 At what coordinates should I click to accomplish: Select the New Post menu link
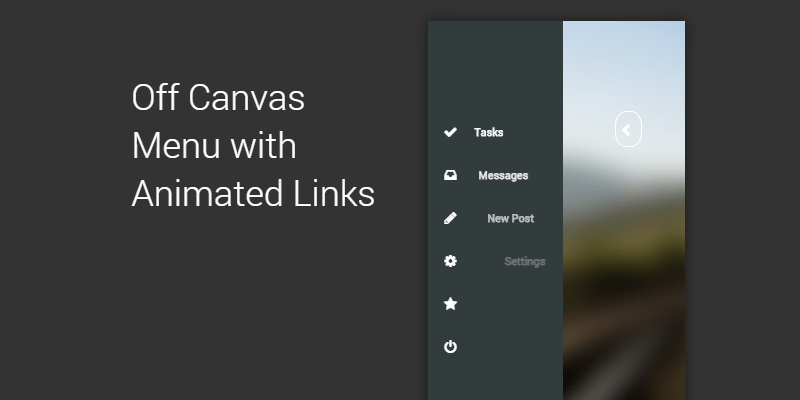pos(510,218)
